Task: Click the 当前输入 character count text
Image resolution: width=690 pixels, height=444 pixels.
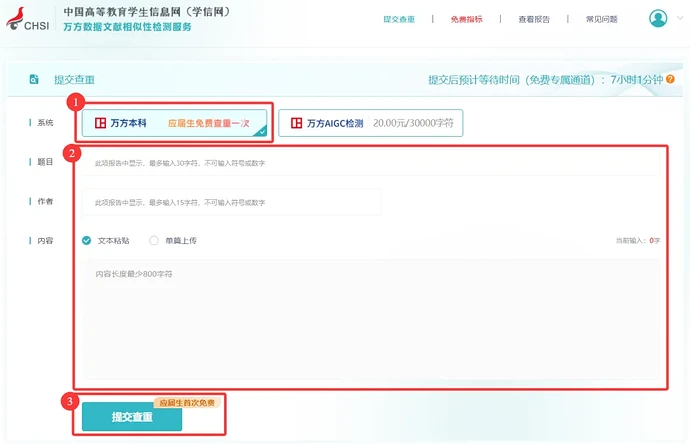Action: click(x=638, y=240)
